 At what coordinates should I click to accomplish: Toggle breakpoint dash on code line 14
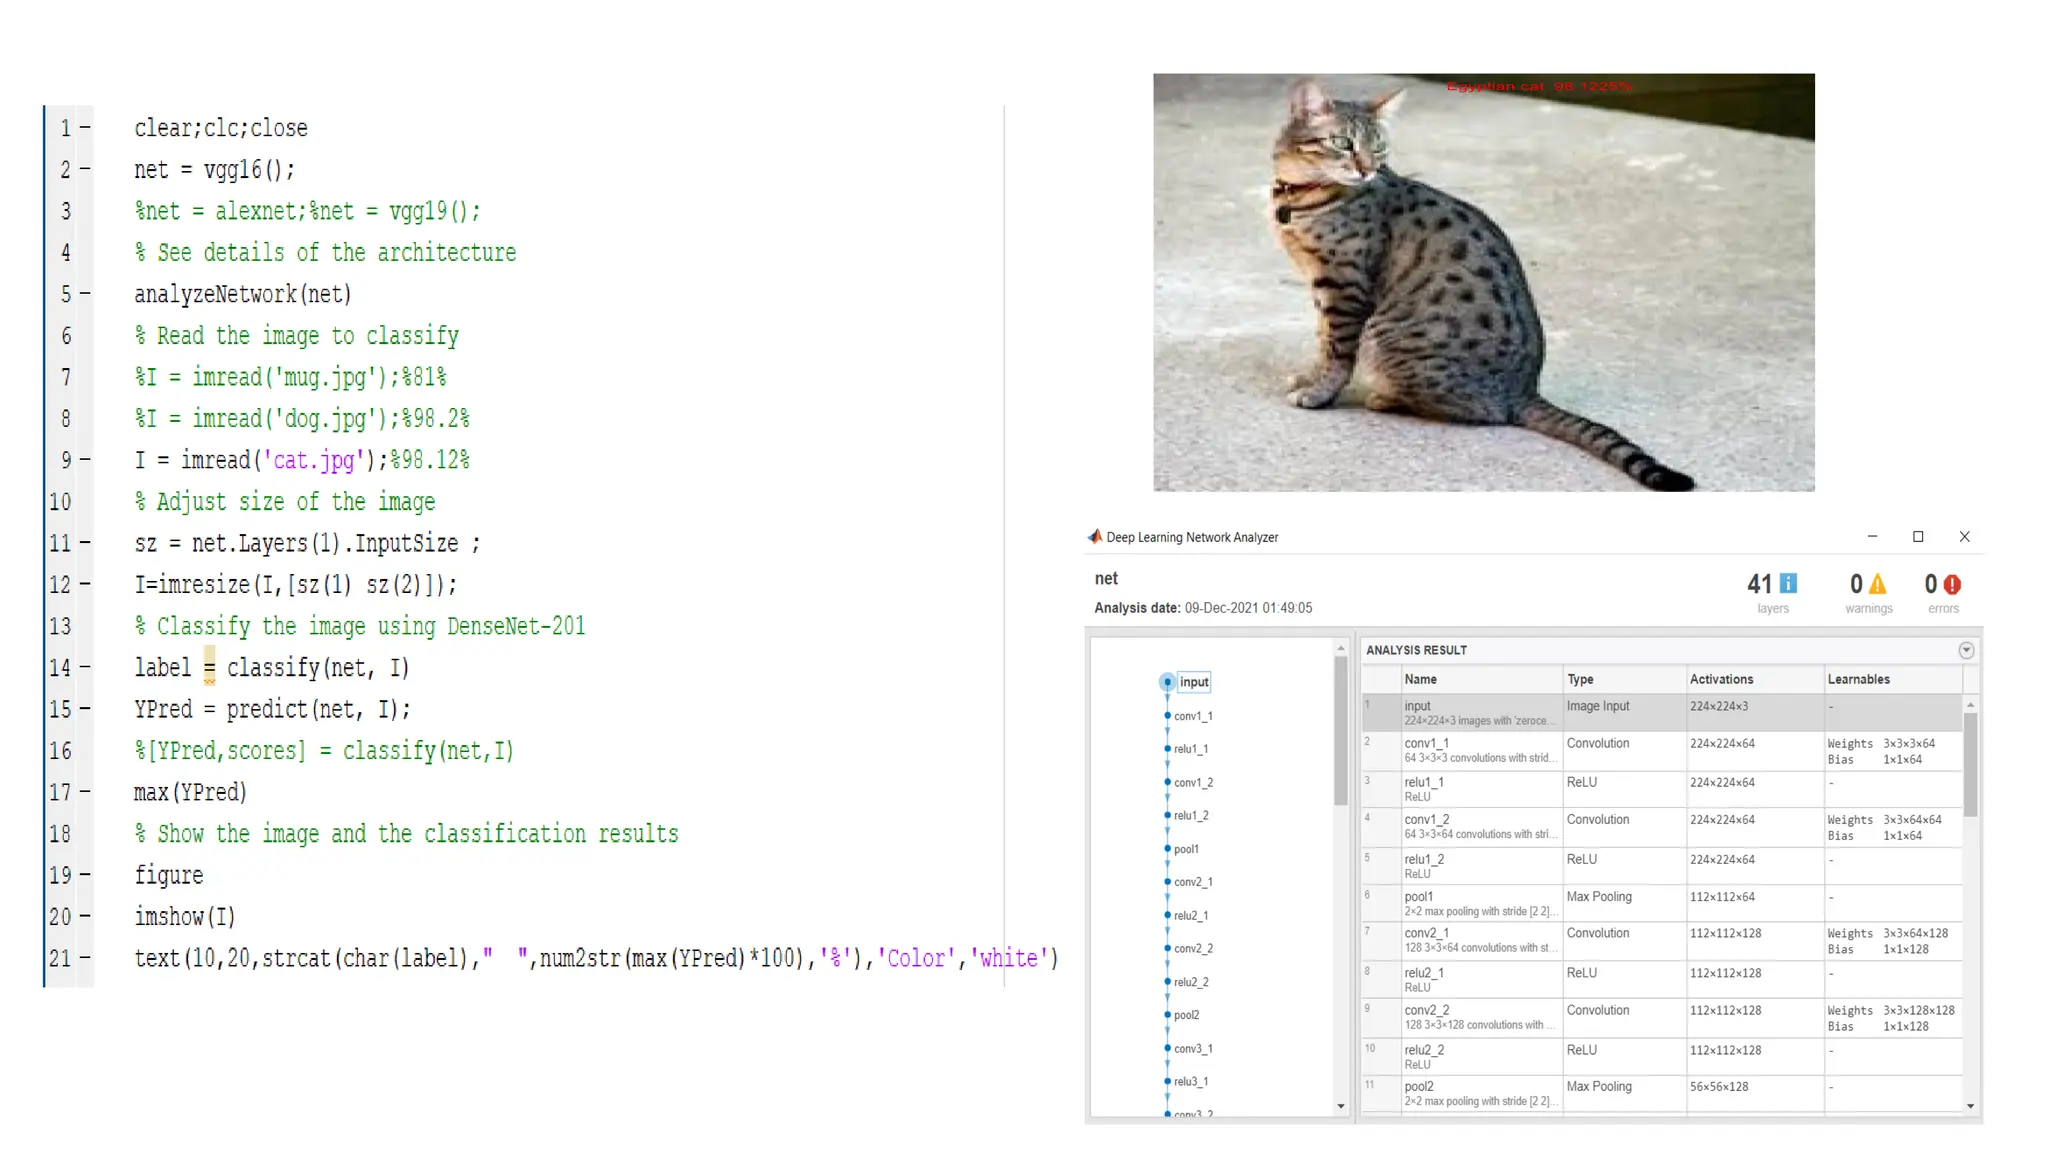point(85,667)
